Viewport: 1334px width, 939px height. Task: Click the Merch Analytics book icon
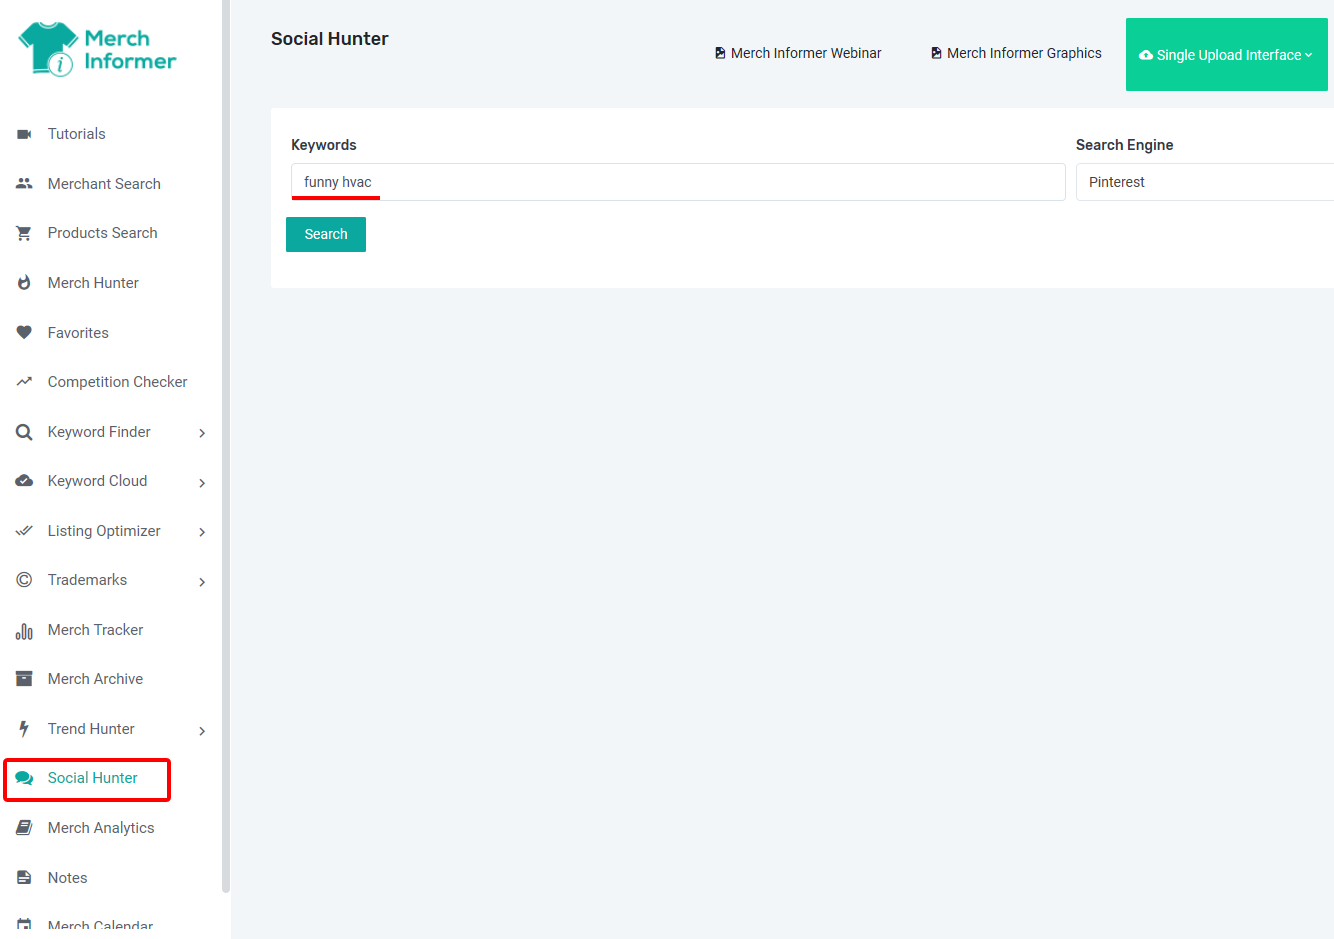[24, 828]
